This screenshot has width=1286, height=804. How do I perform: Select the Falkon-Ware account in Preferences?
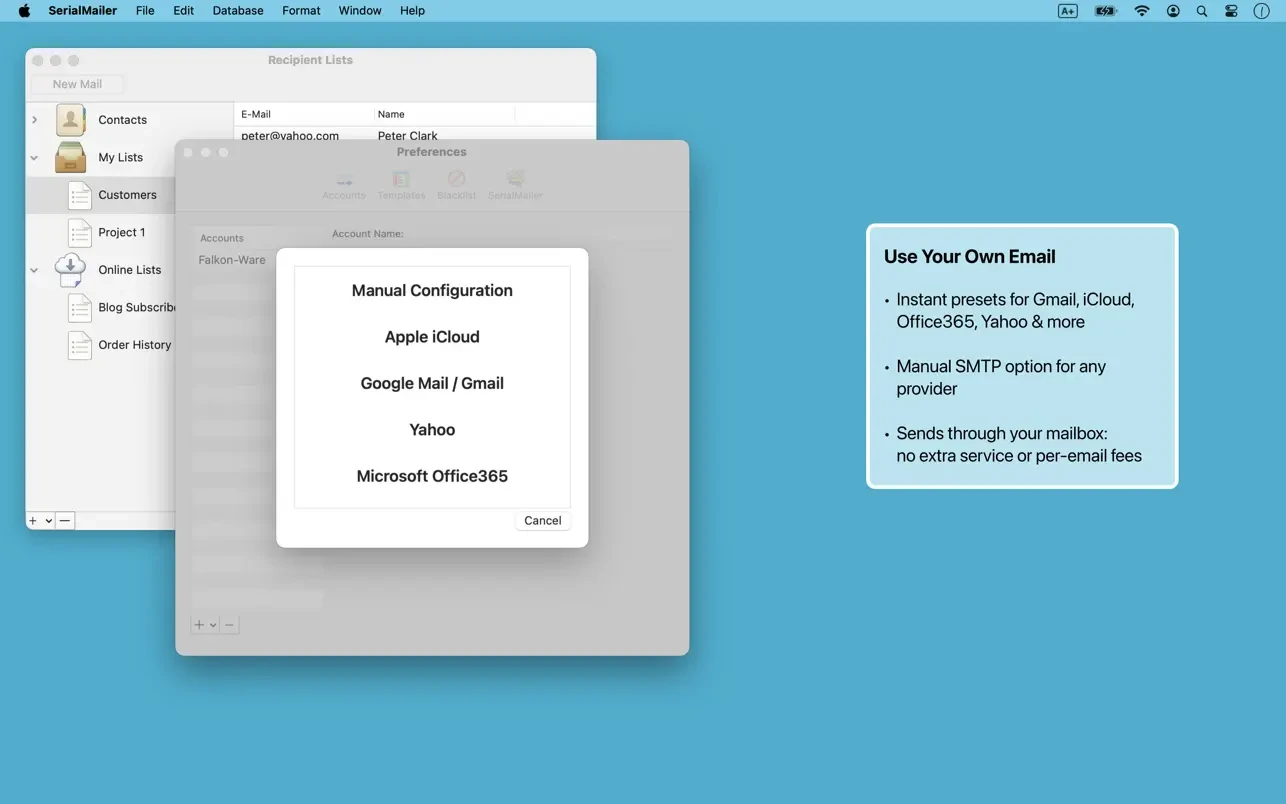click(x=232, y=260)
